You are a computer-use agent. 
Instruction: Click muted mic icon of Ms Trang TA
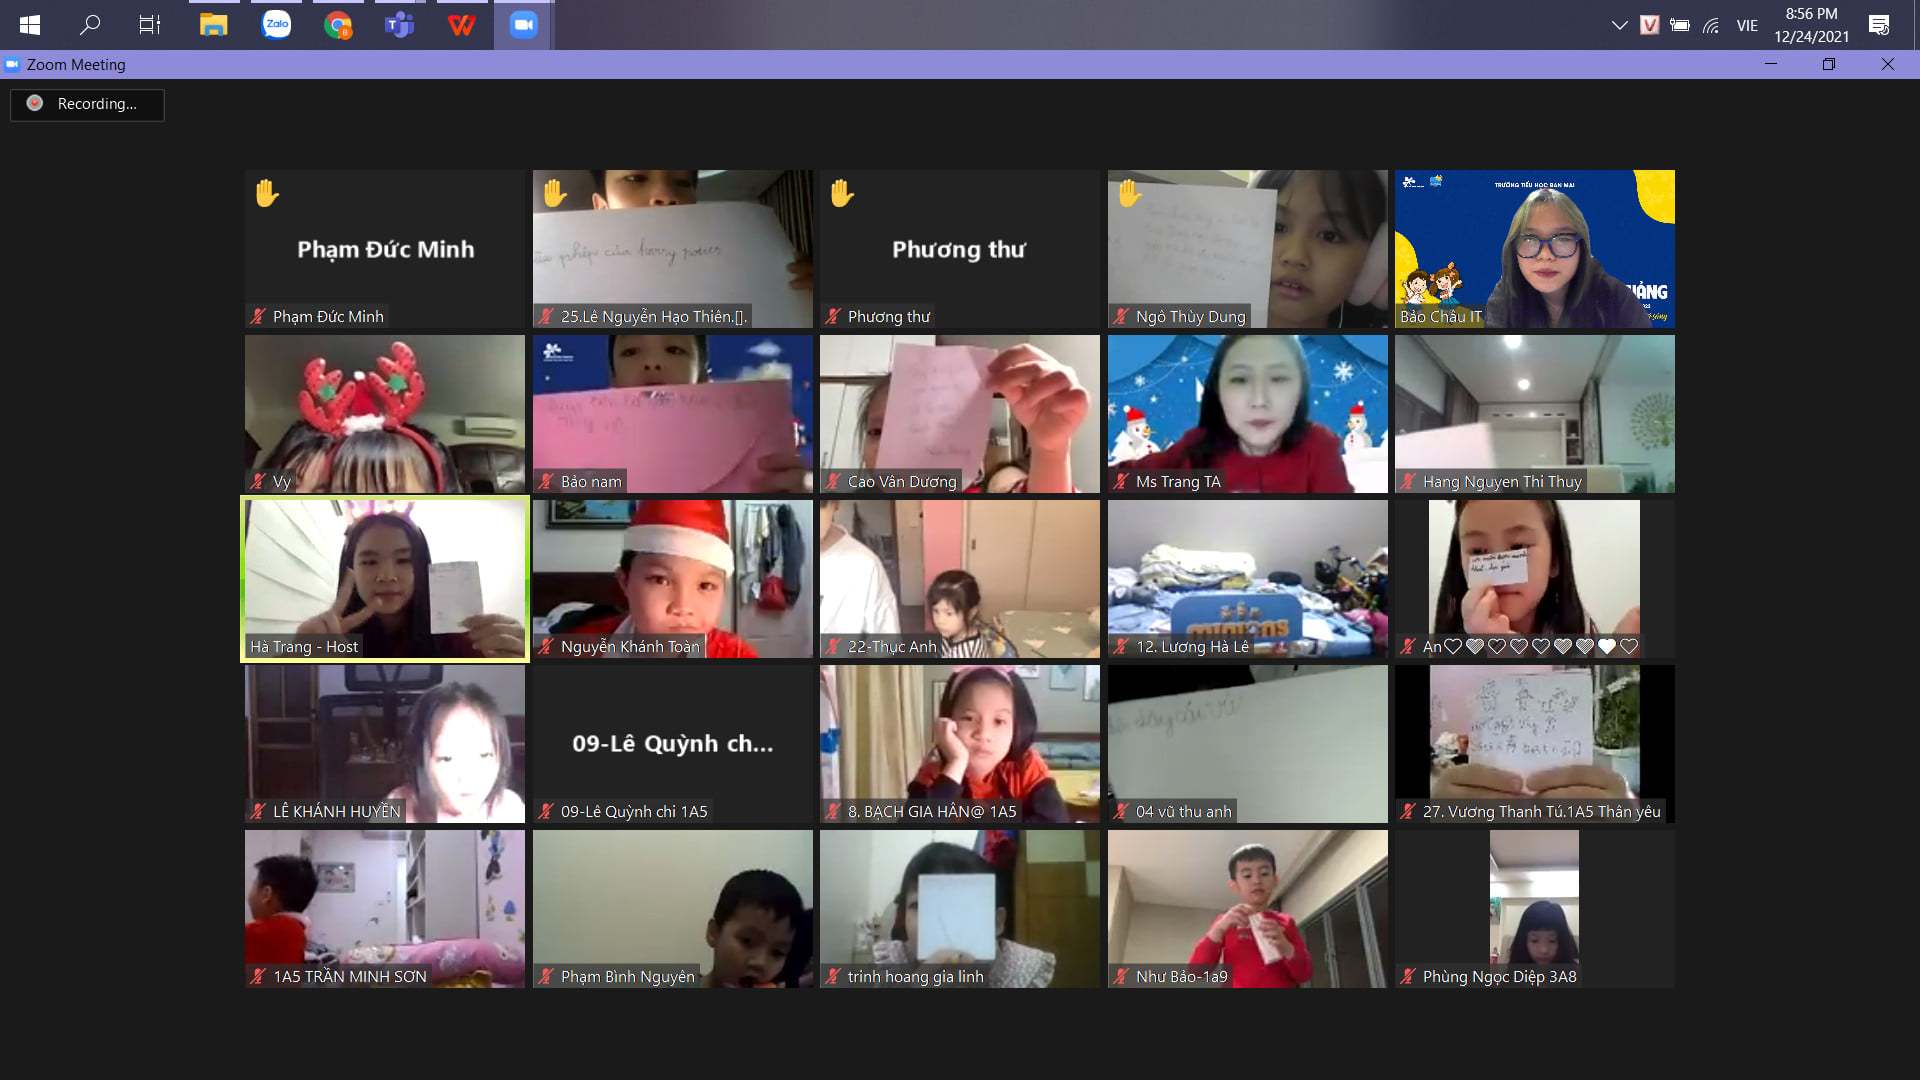[x=1121, y=482]
